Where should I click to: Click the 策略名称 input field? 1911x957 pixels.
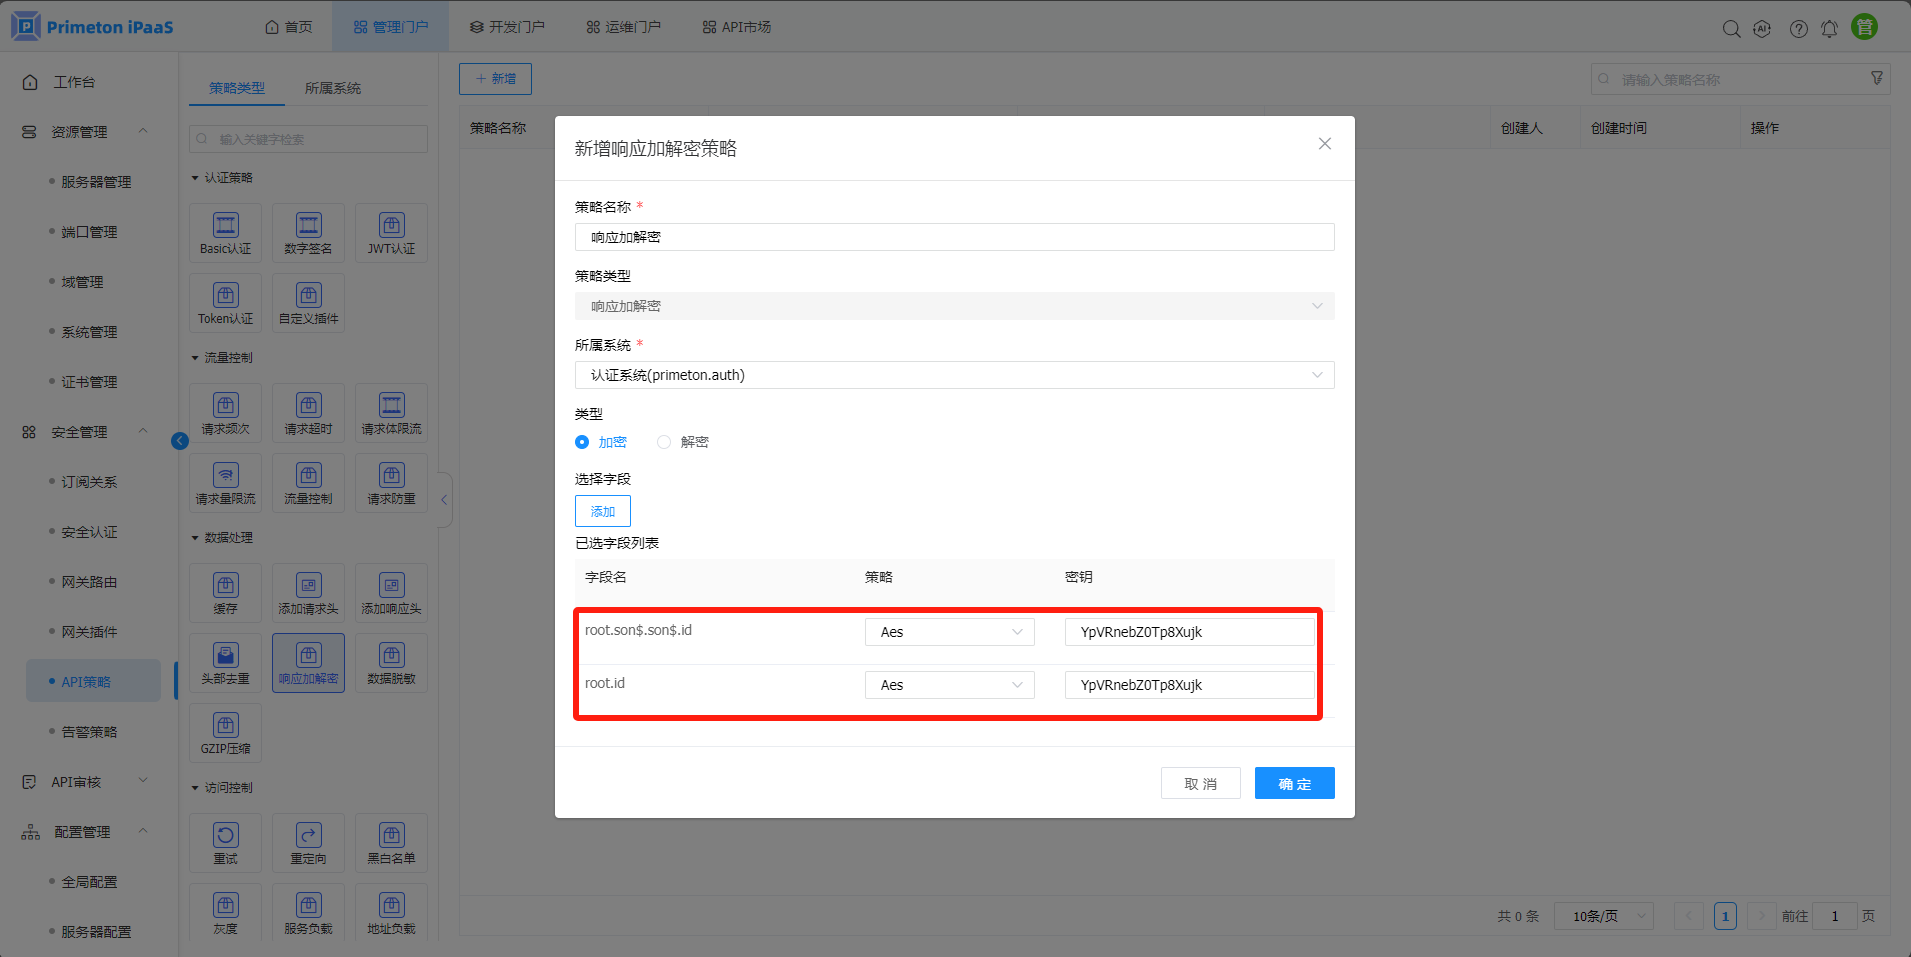coord(954,237)
